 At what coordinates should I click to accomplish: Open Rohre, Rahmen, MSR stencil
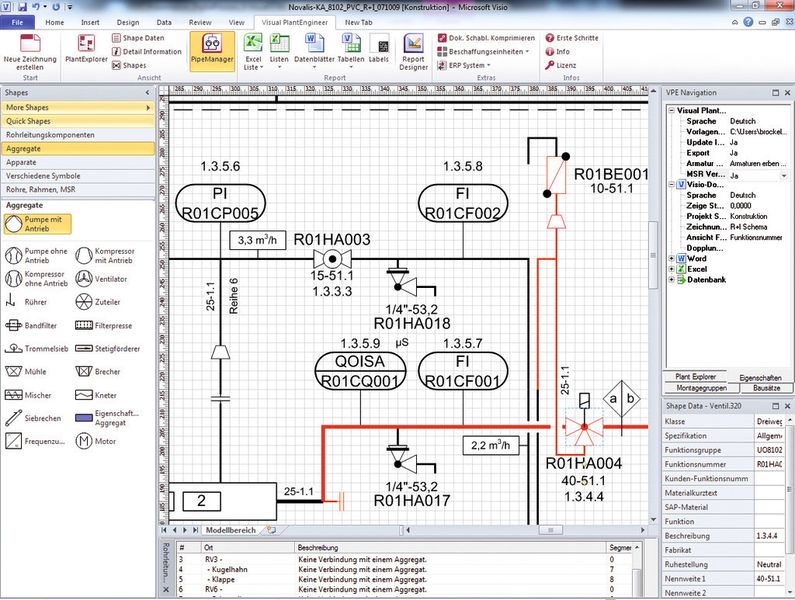tap(78, 190)
